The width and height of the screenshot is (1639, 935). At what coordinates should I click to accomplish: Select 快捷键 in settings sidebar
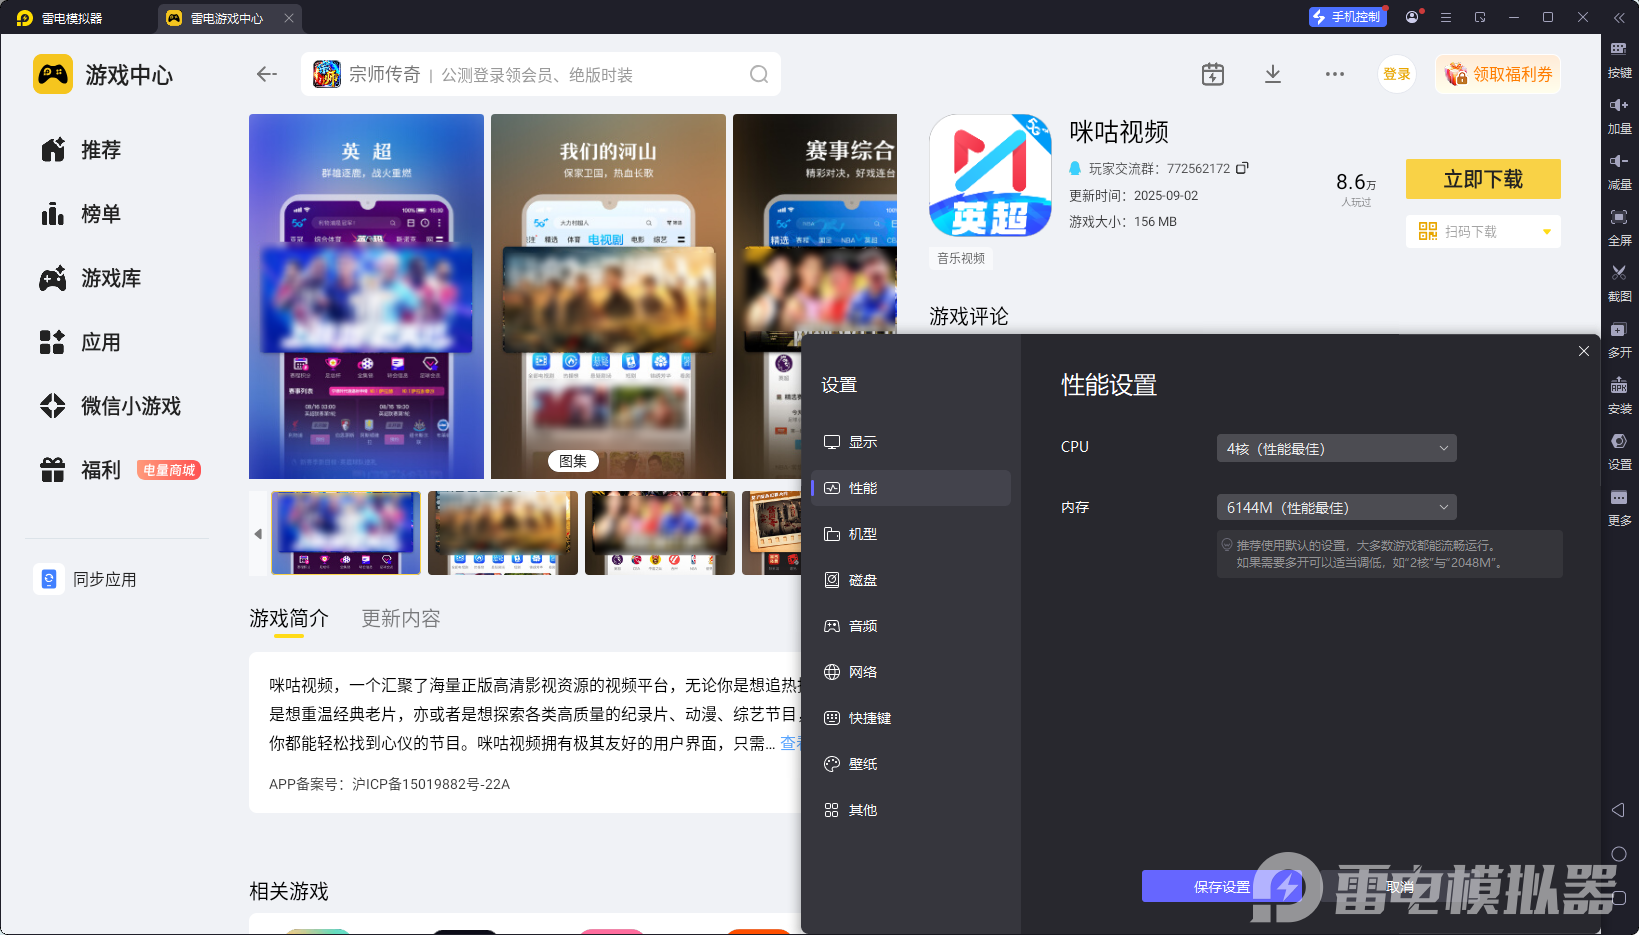(911, 718)
